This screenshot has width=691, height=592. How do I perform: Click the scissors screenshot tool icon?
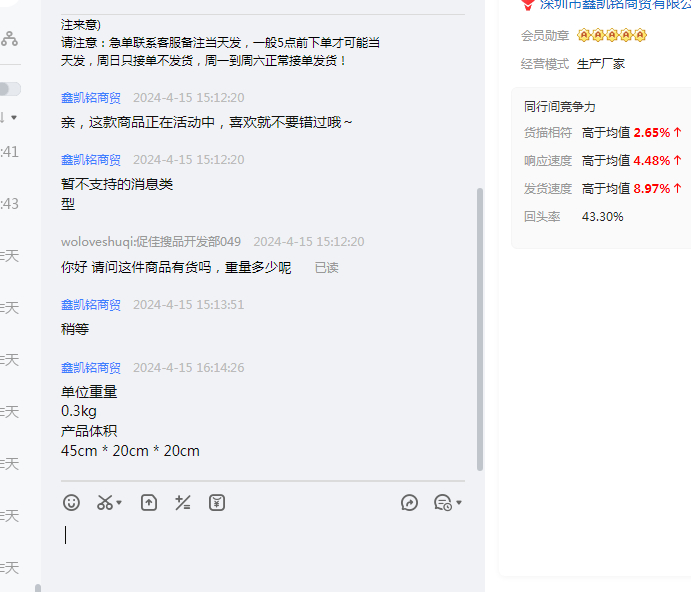click(105, 503)
